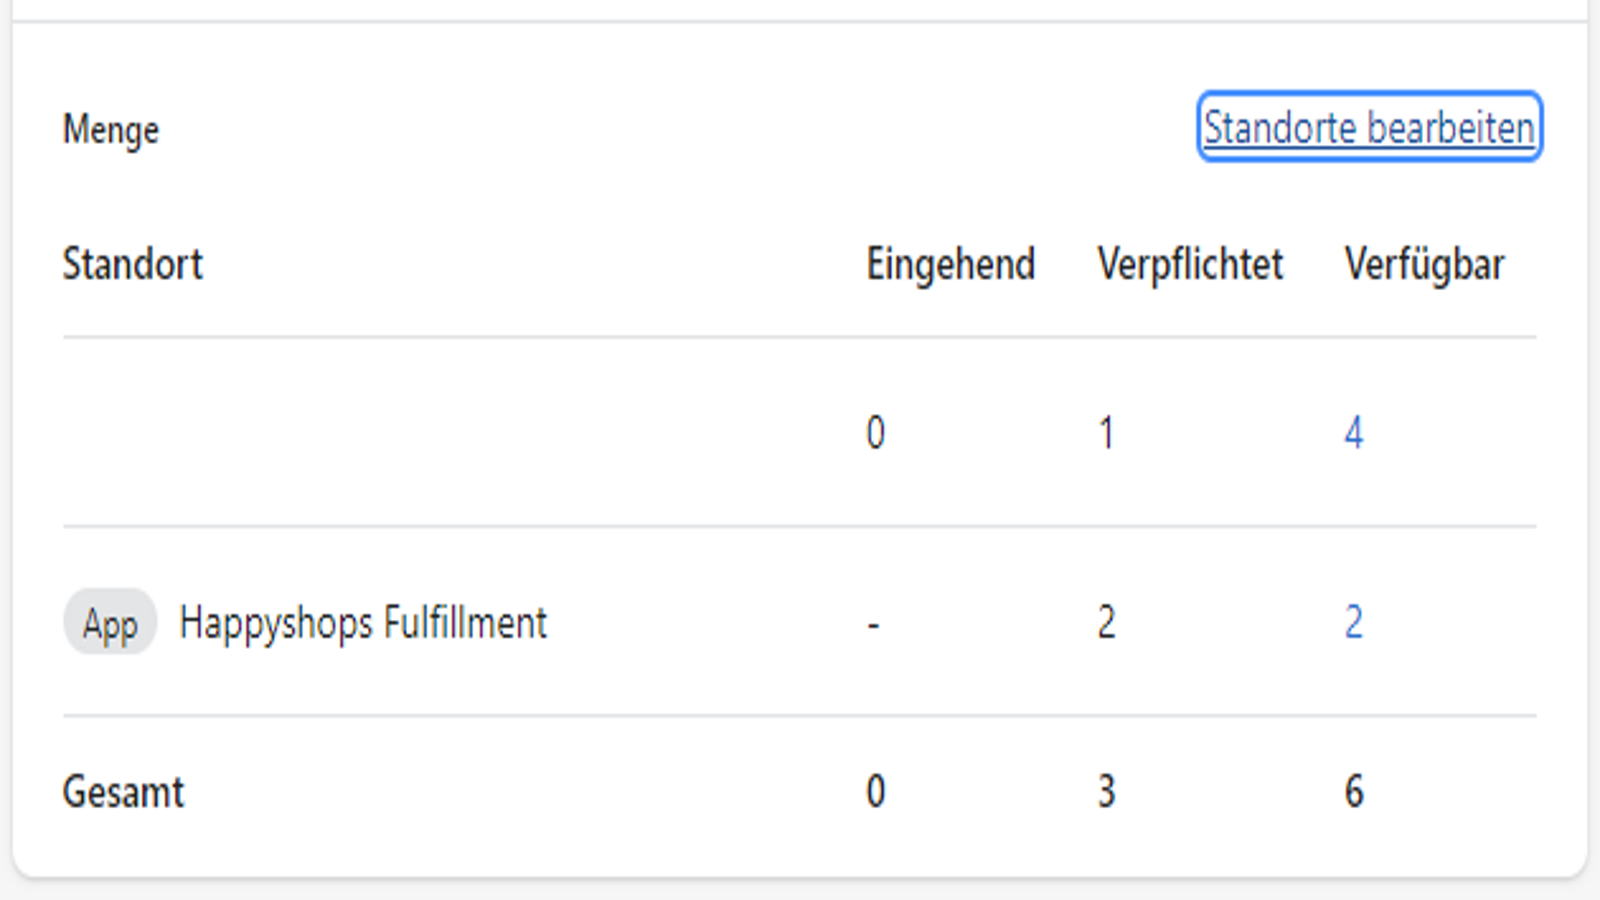Click the gray page background below the card

pos(800,892)
